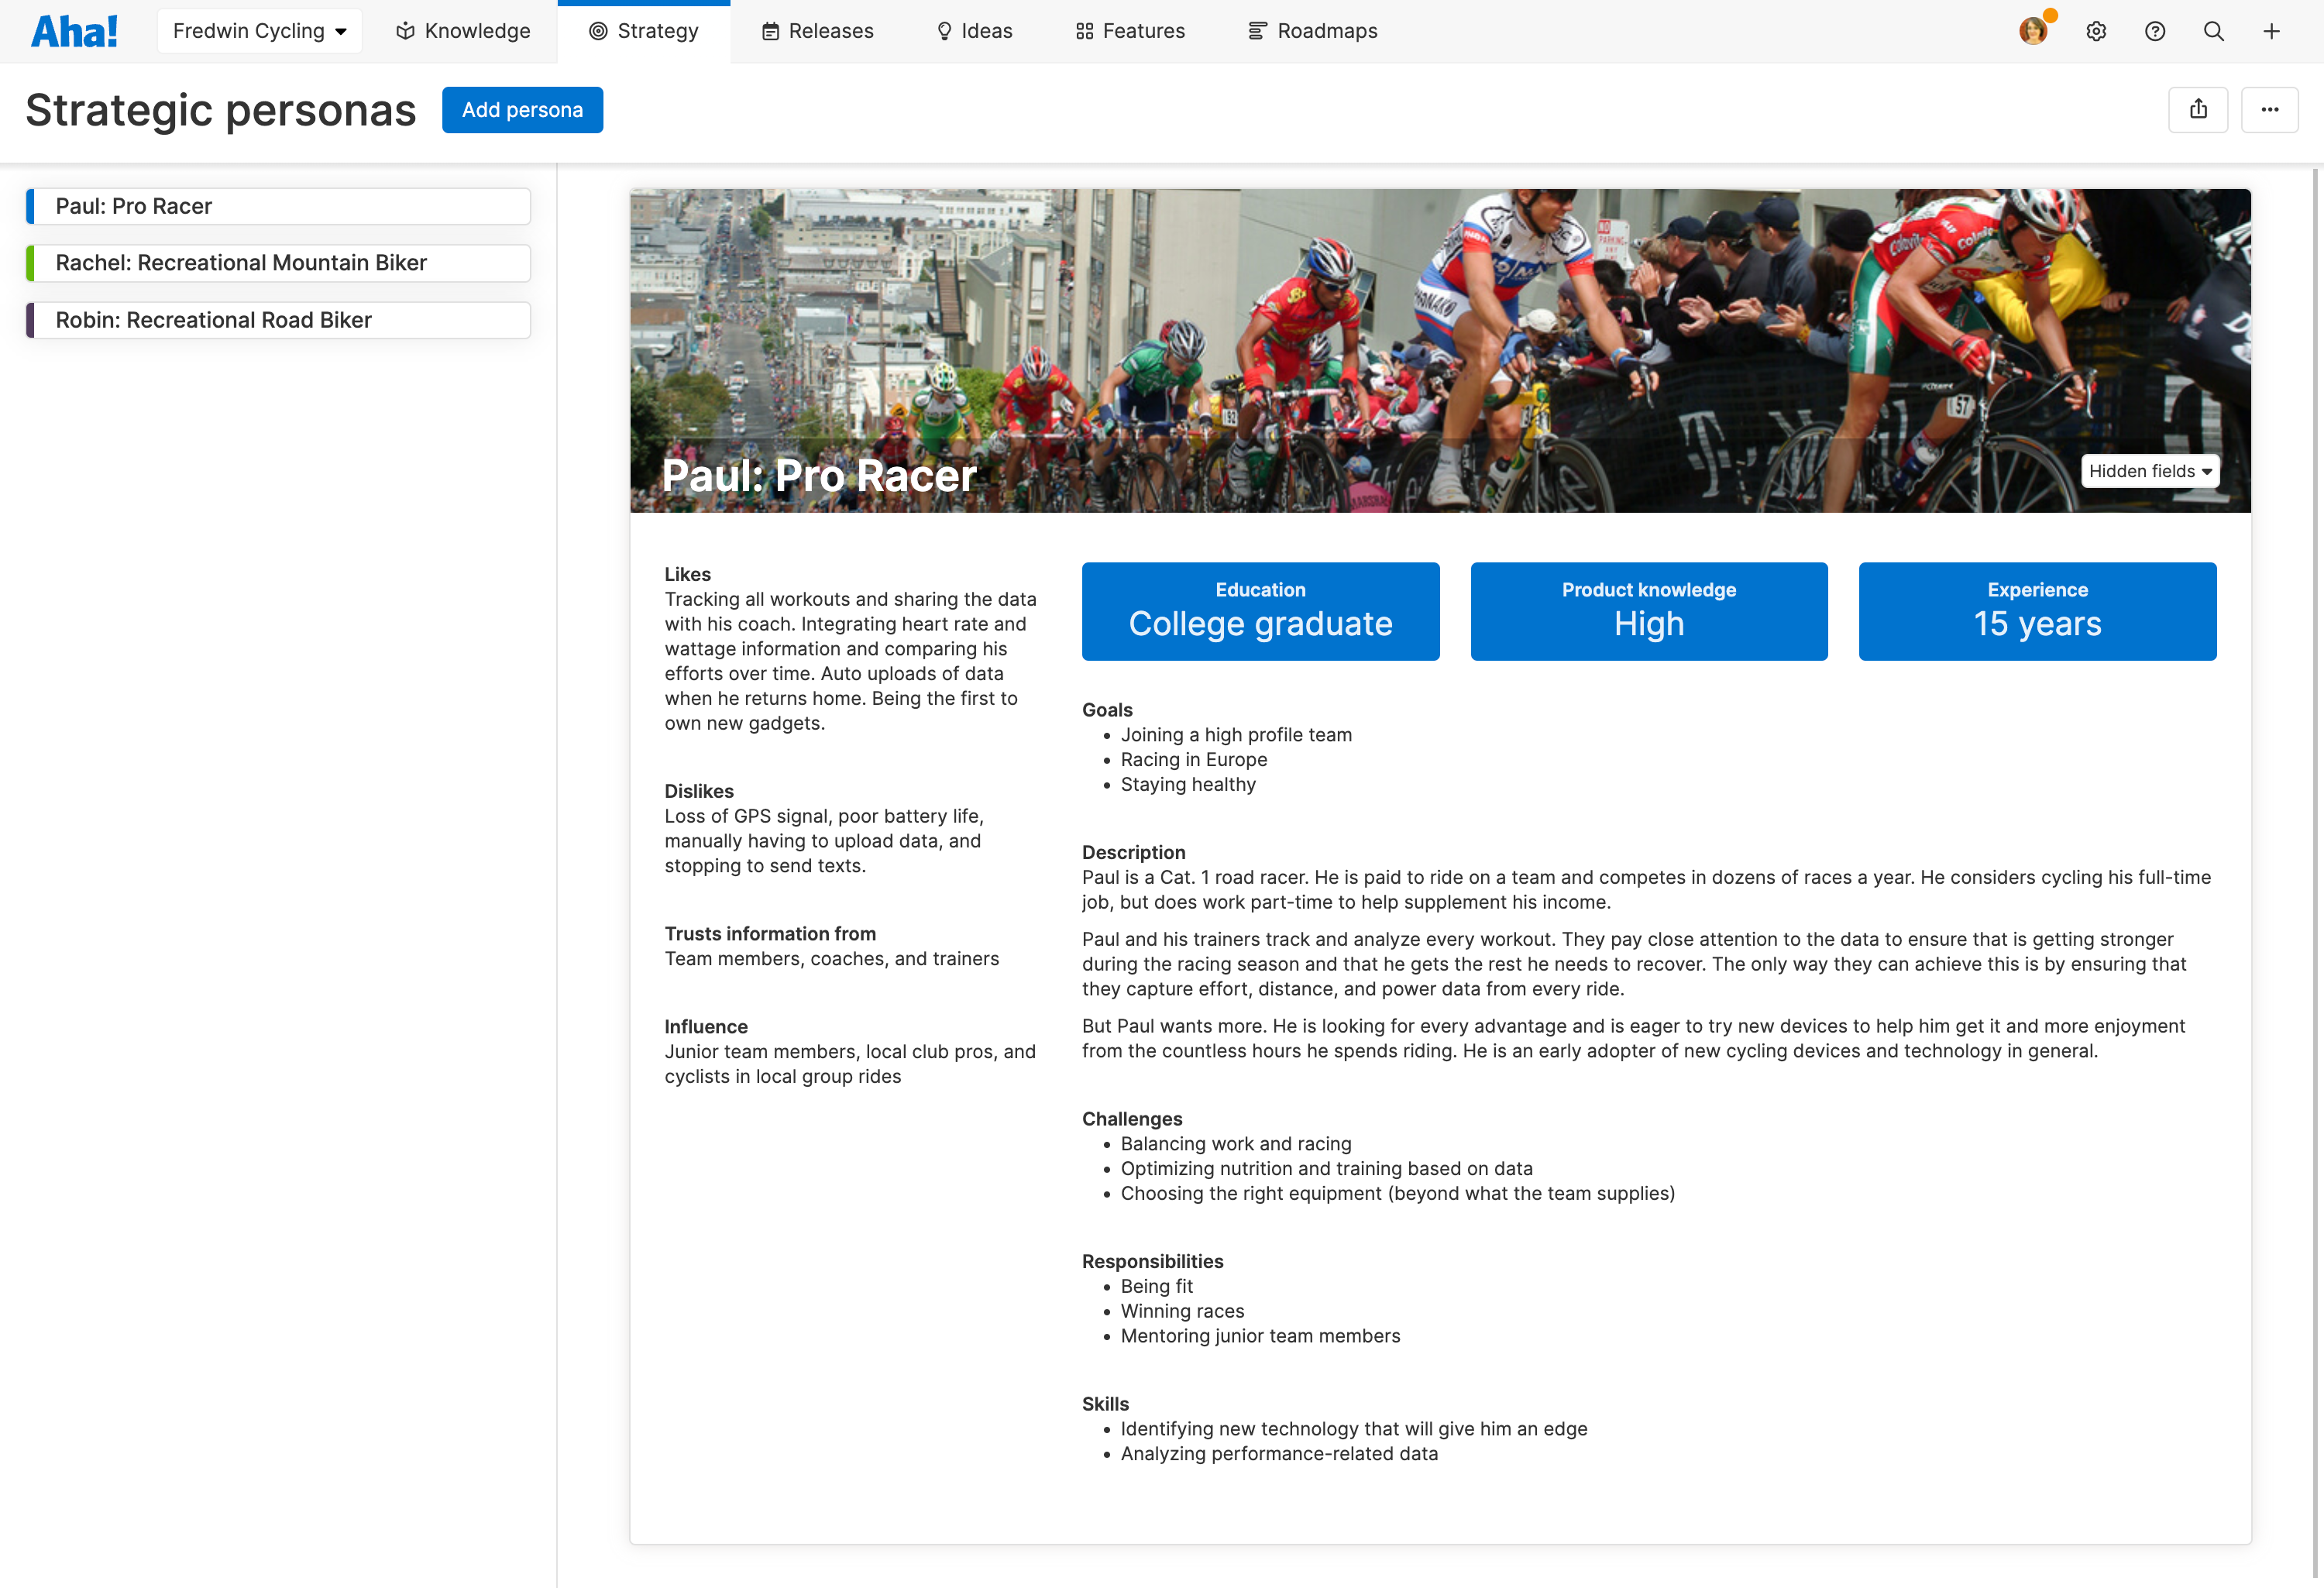Switch to the Strategy tab

coord(644,31)
